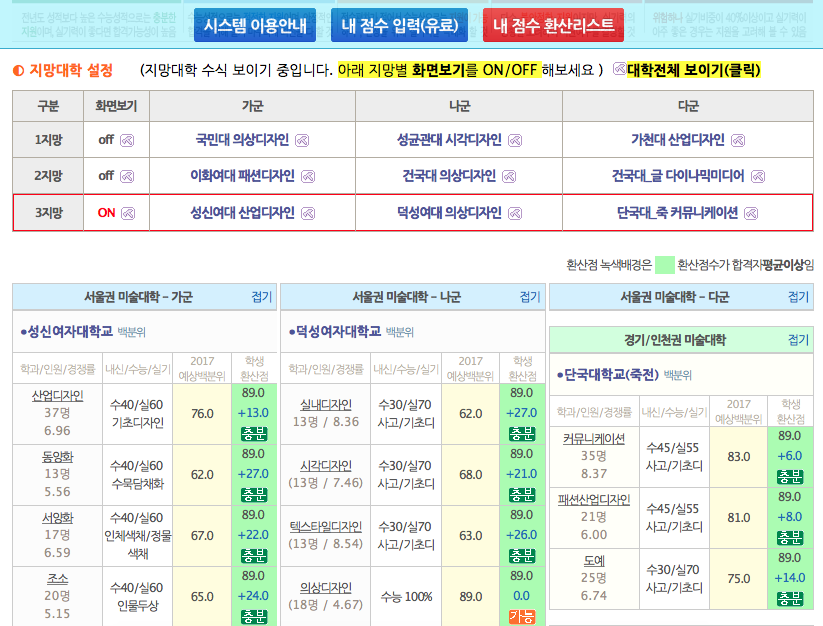Screen dimensions: 823x626
Task: Click 가군 column header
Action: click(x=252, y=106)
